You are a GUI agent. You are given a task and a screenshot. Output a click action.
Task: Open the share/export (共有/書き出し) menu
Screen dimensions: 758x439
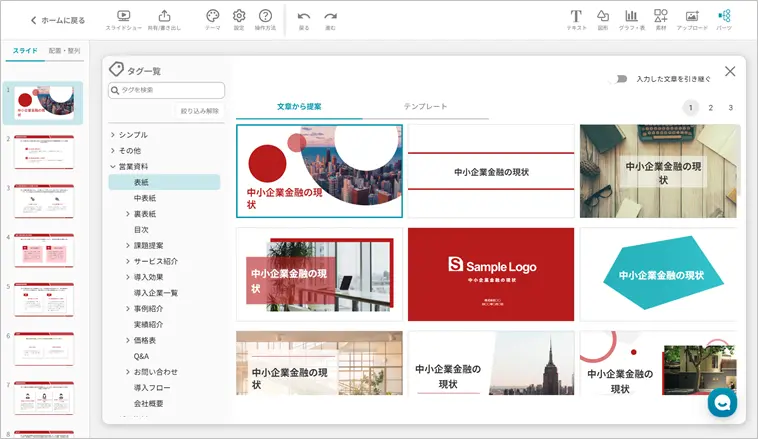(164, 20)
